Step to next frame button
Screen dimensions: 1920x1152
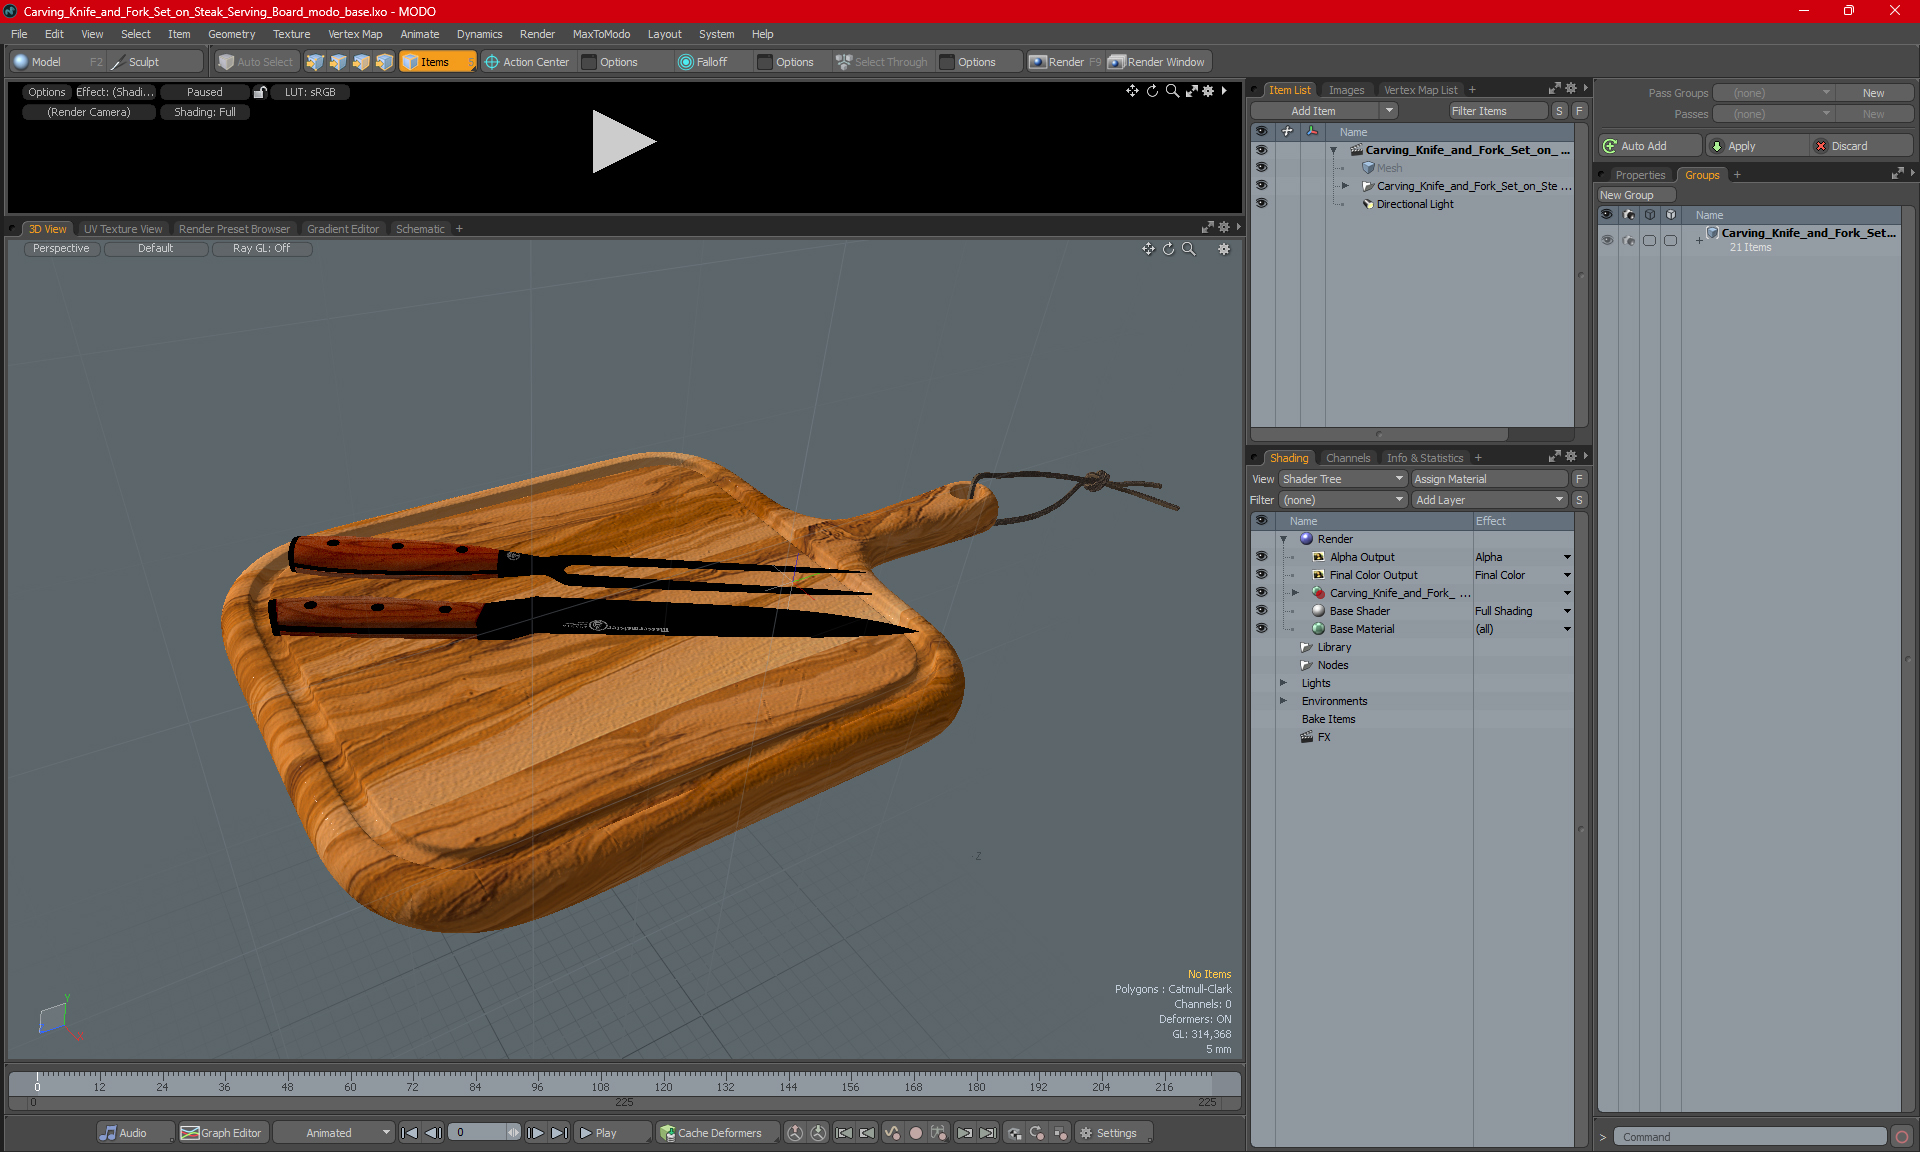pos(536,1133)
